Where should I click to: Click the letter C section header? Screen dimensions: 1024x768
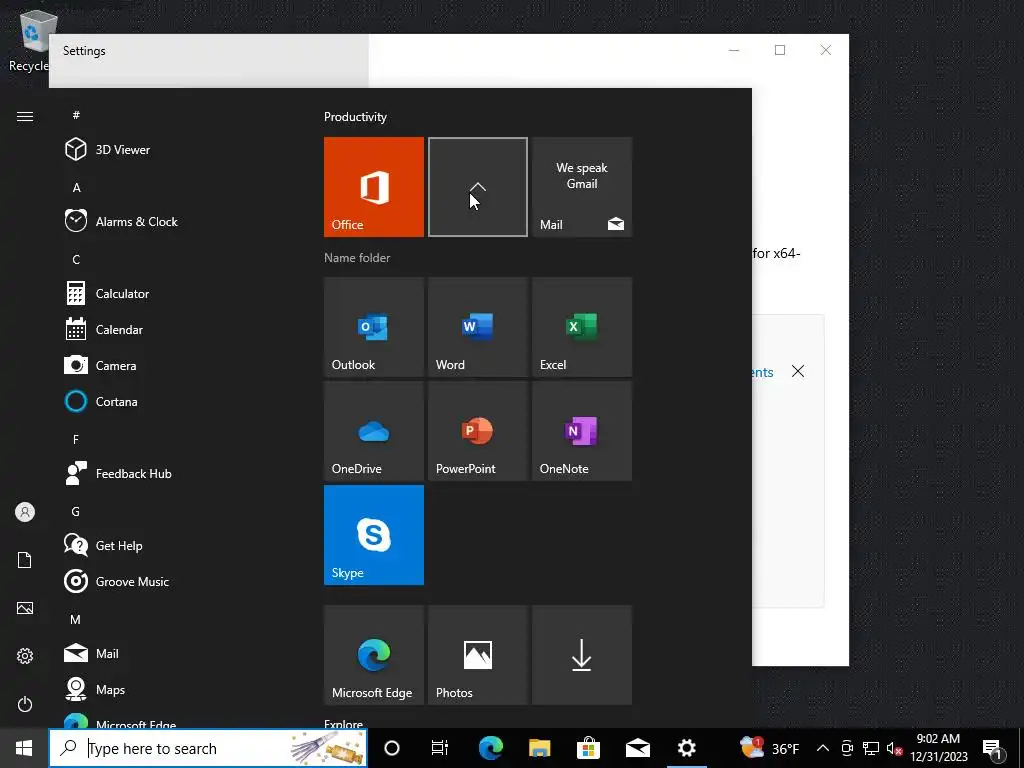pyautogui.click(x=76, y=259)
